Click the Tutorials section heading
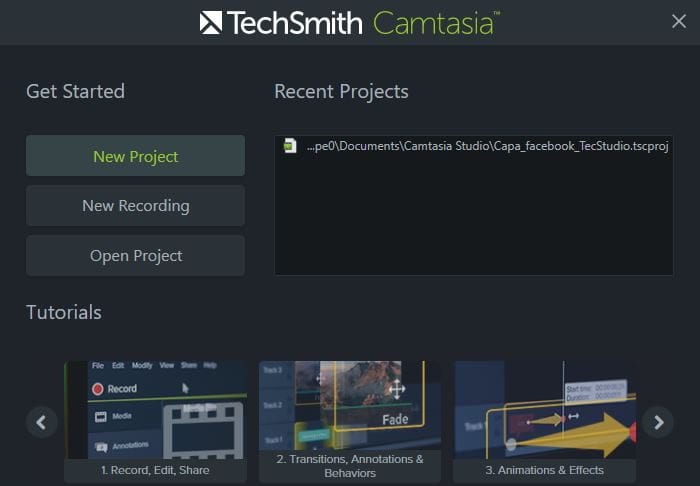Image resolution: width=700 pixels, height=486 pixels. coord(64,312)
